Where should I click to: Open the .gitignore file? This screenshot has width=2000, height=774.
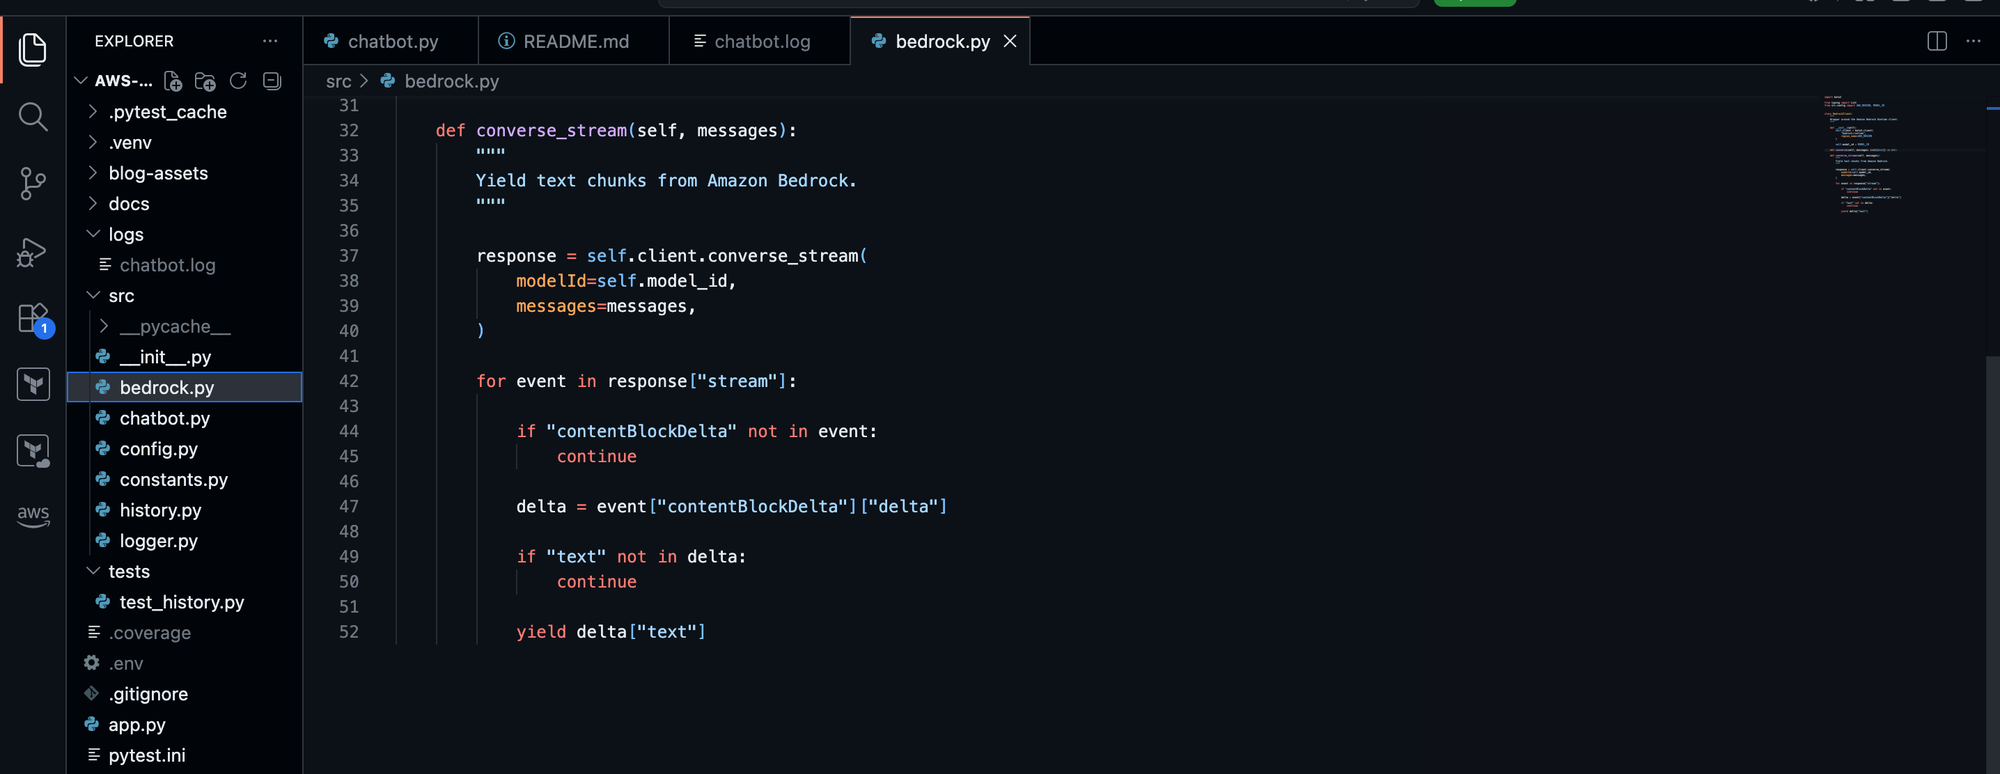point(185,694)
